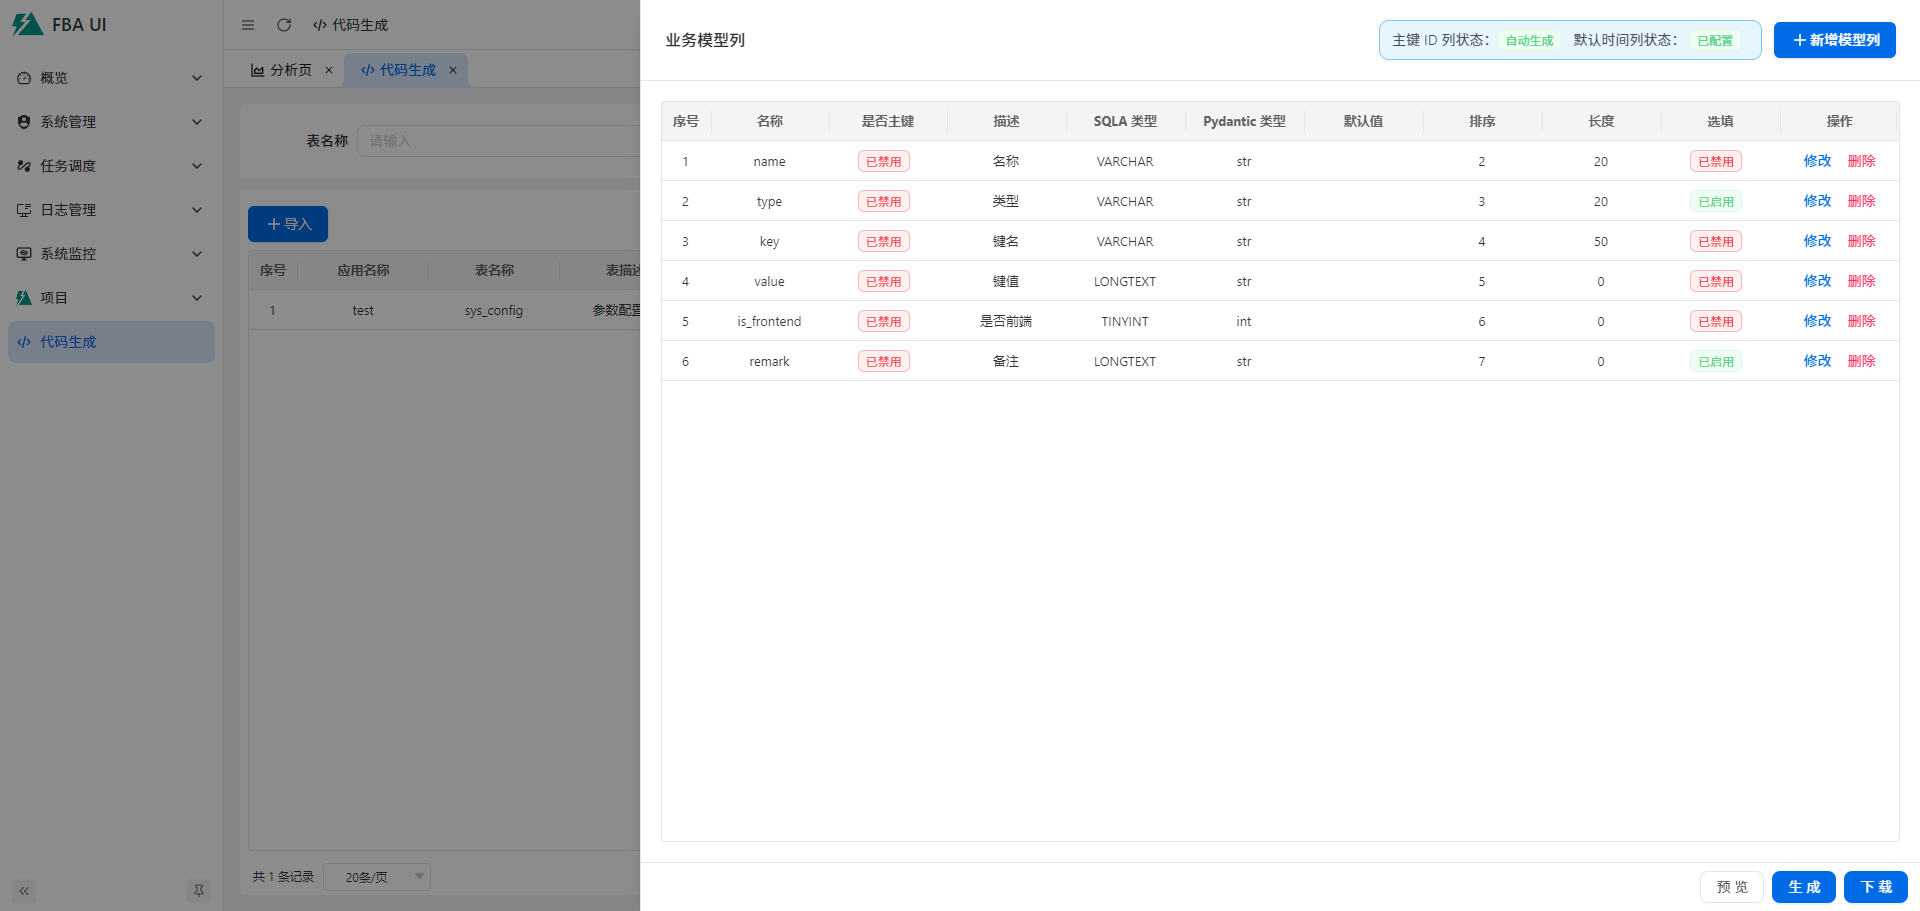1920x911 pixels.
Task: Click the 预览 button
Action: pyautogui.click(x=1731, y=887)
